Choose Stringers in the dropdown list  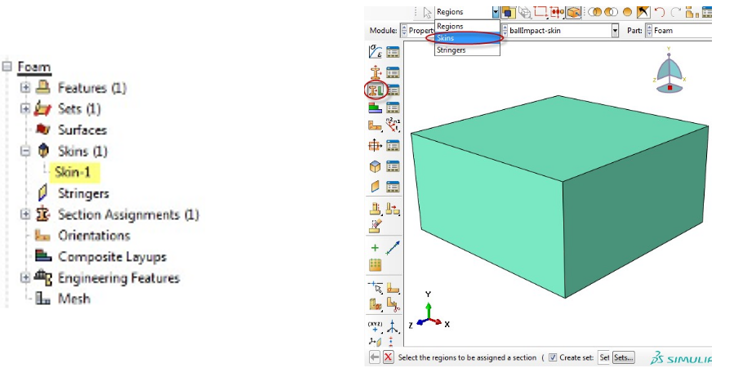pos(467,50)
